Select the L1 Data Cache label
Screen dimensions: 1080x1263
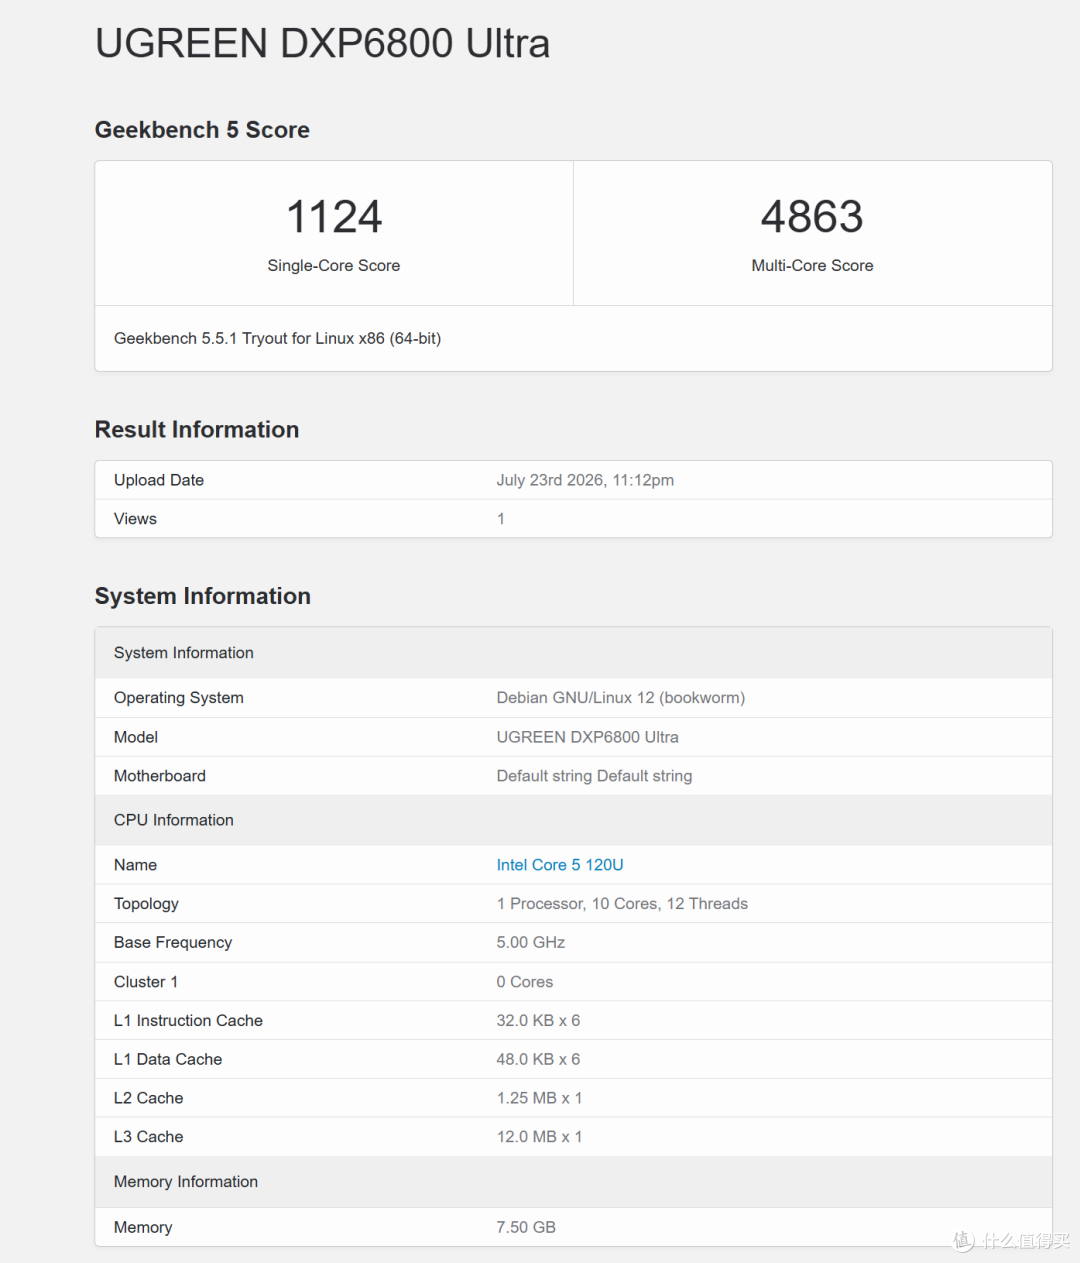[168, 1060]
